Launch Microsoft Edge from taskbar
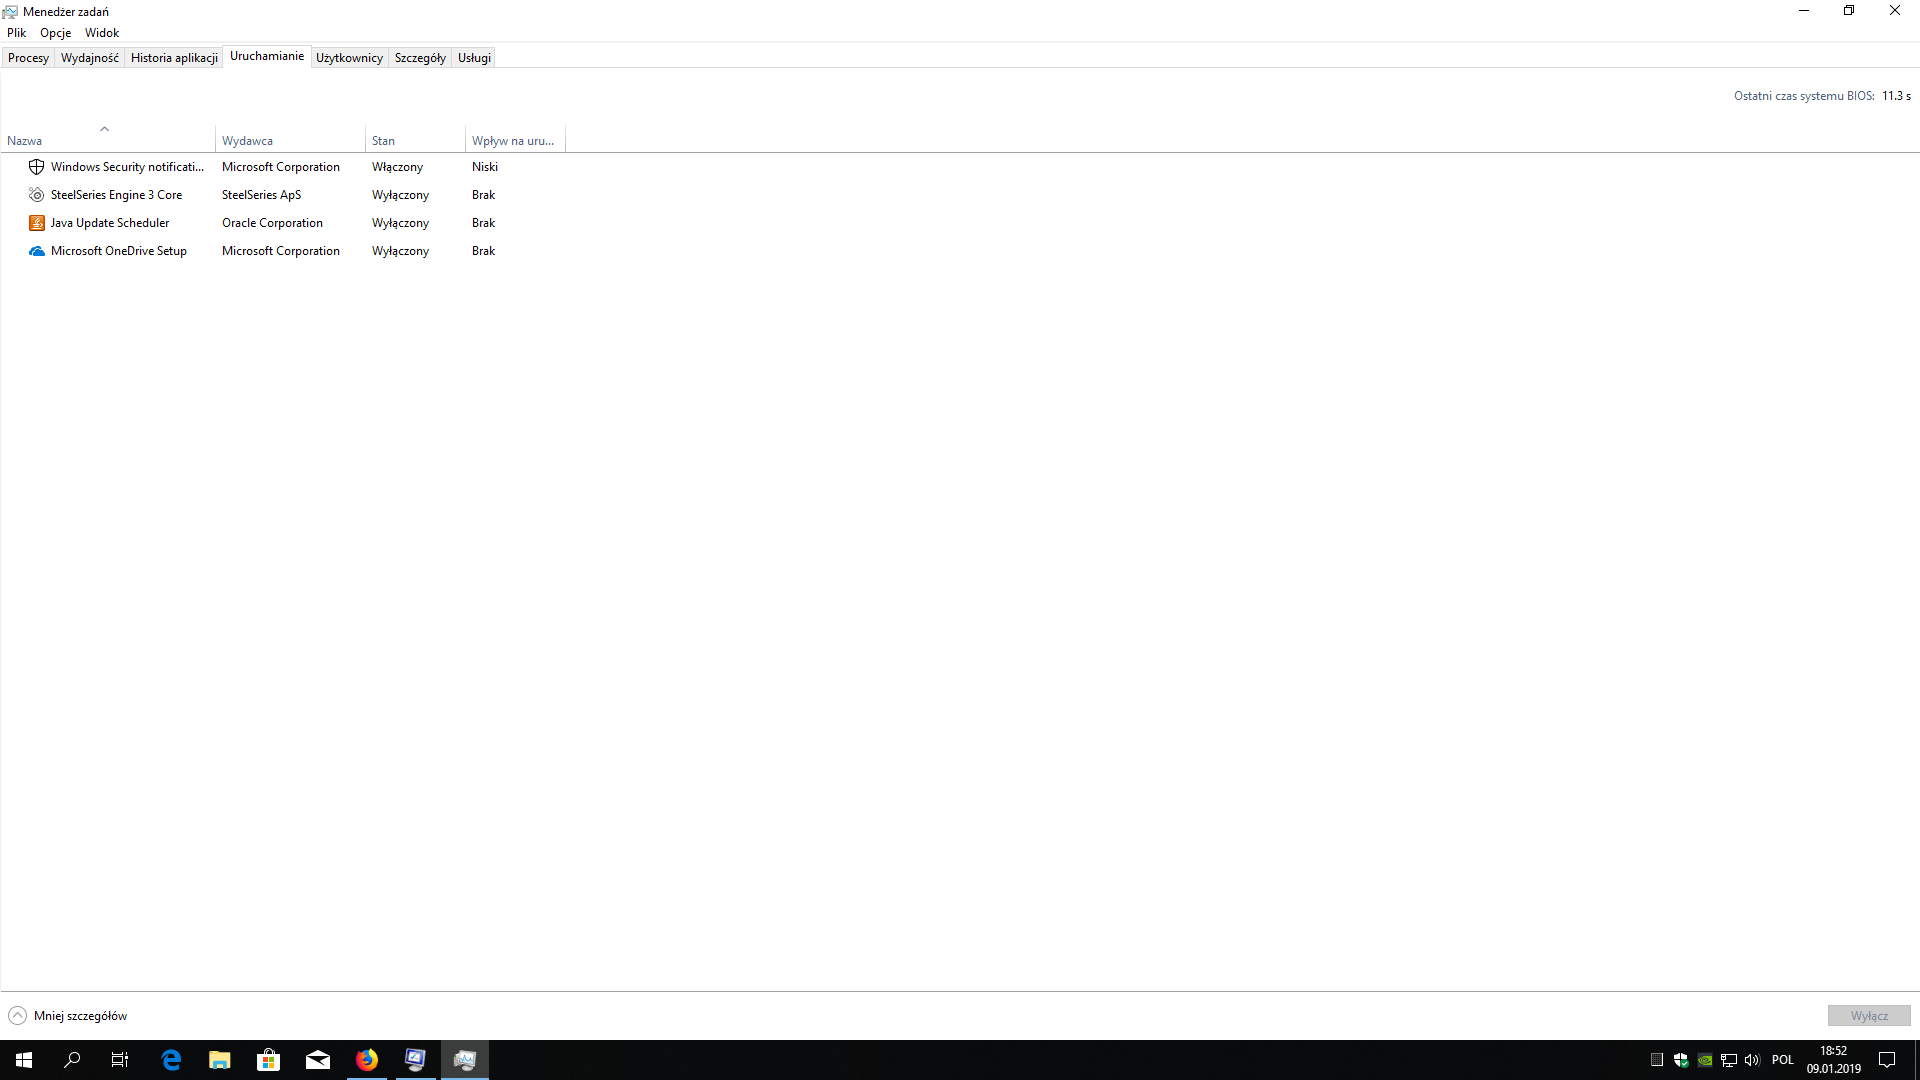The image size is (1920, 1080). point(171,1060)
